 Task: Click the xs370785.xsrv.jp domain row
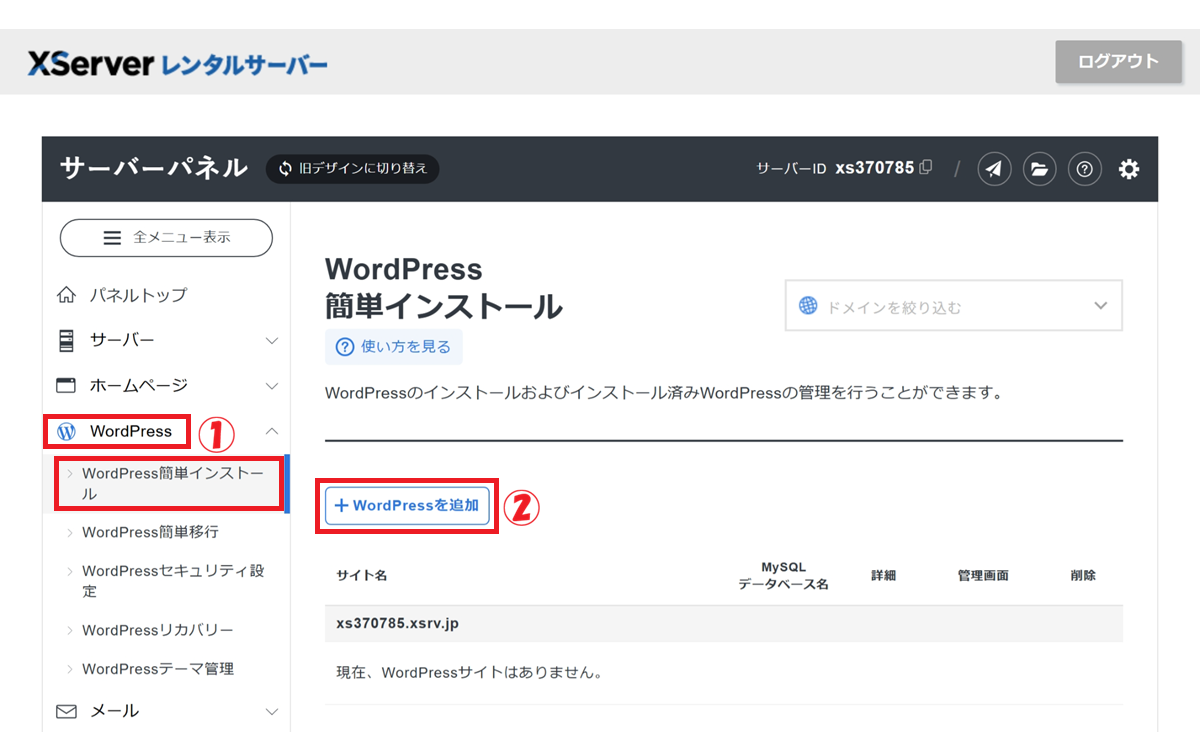[724, 624]
